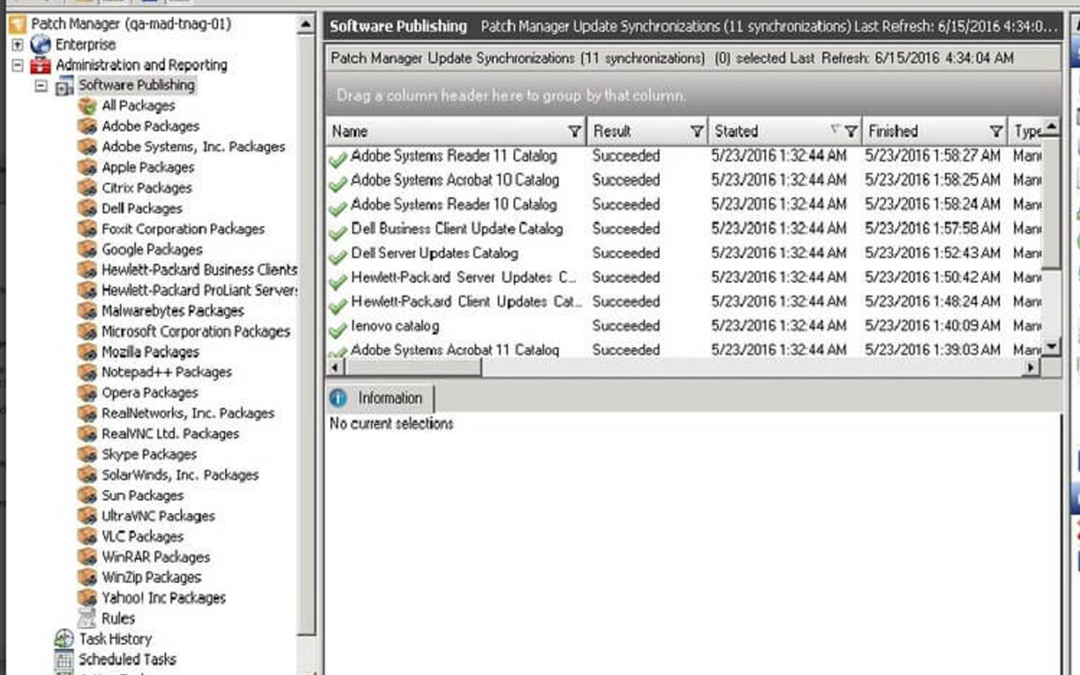
Task: Click the Skype Packages box icon
Action: click(87, 455)
